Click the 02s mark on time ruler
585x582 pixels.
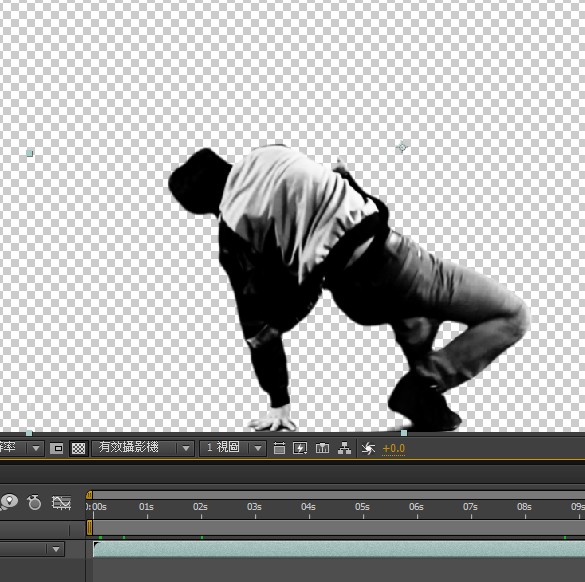(200, 507)
